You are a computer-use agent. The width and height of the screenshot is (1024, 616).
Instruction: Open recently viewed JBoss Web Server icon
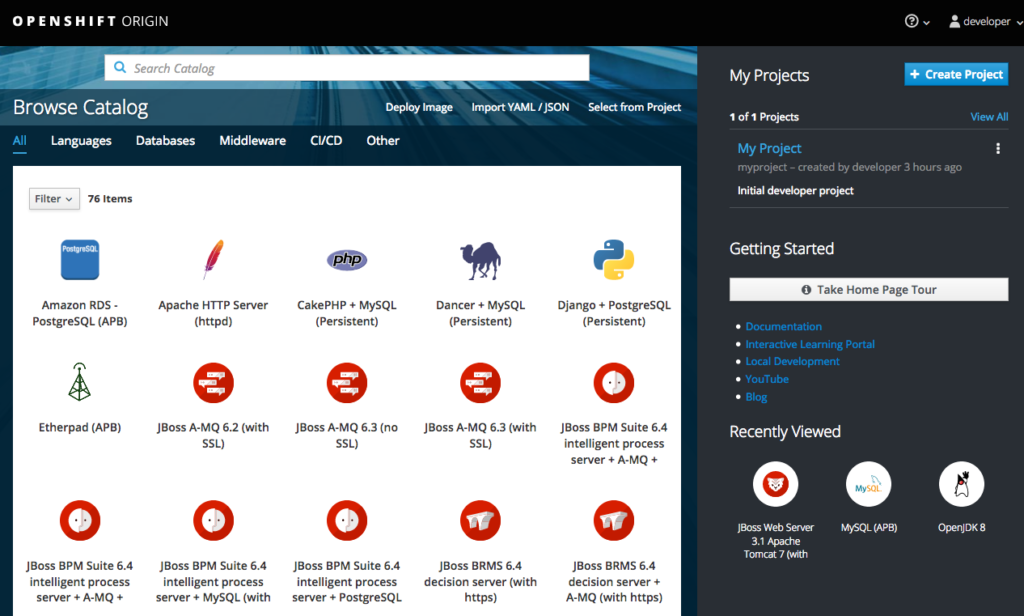point(775,485)
